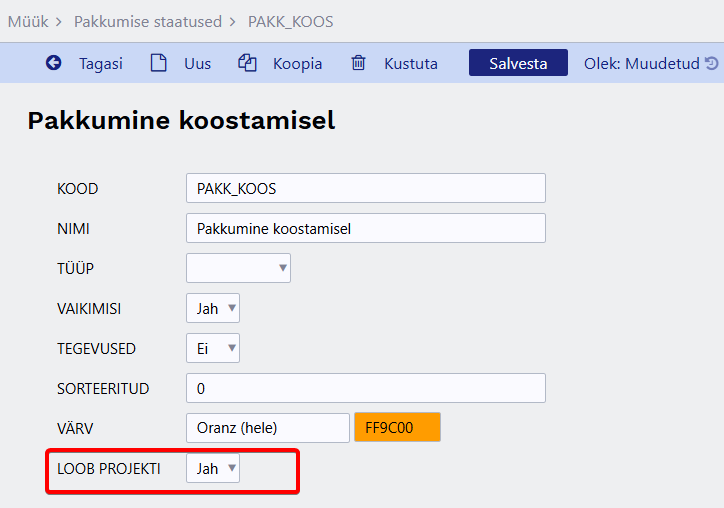Select the PAKK_KOOS breadcrumb item

(291, 21)
